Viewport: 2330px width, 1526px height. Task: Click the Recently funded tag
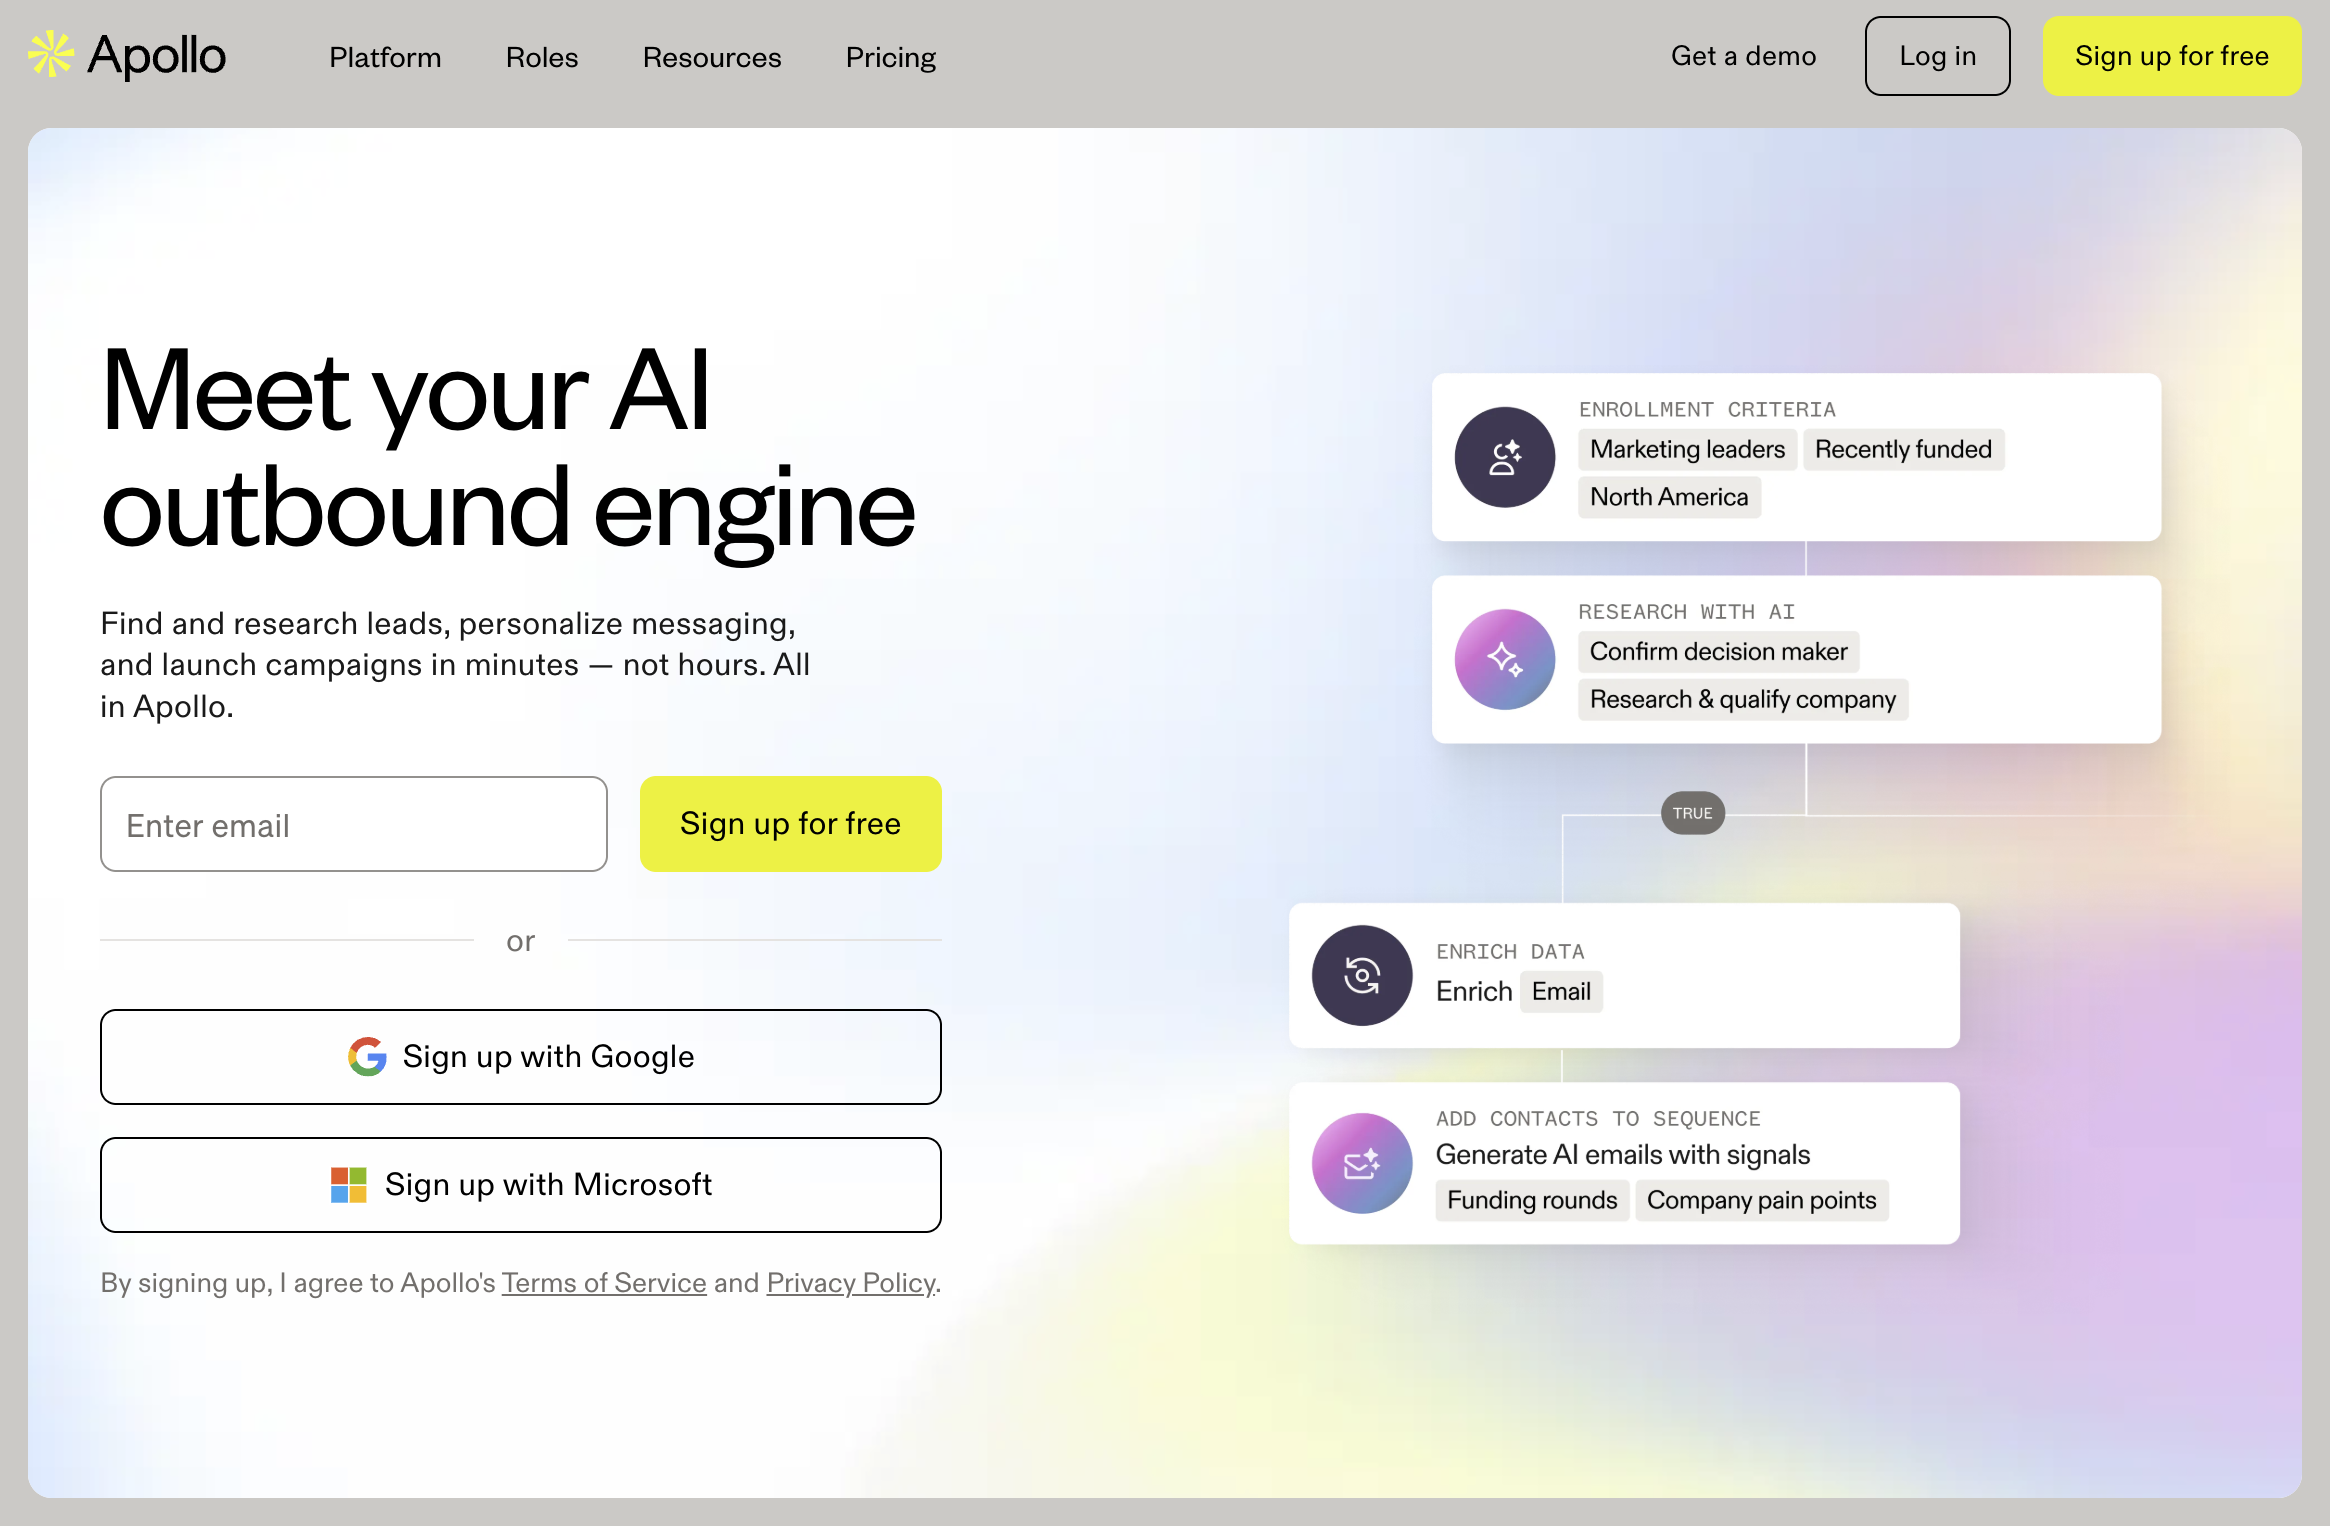[x=1903, y=450]
